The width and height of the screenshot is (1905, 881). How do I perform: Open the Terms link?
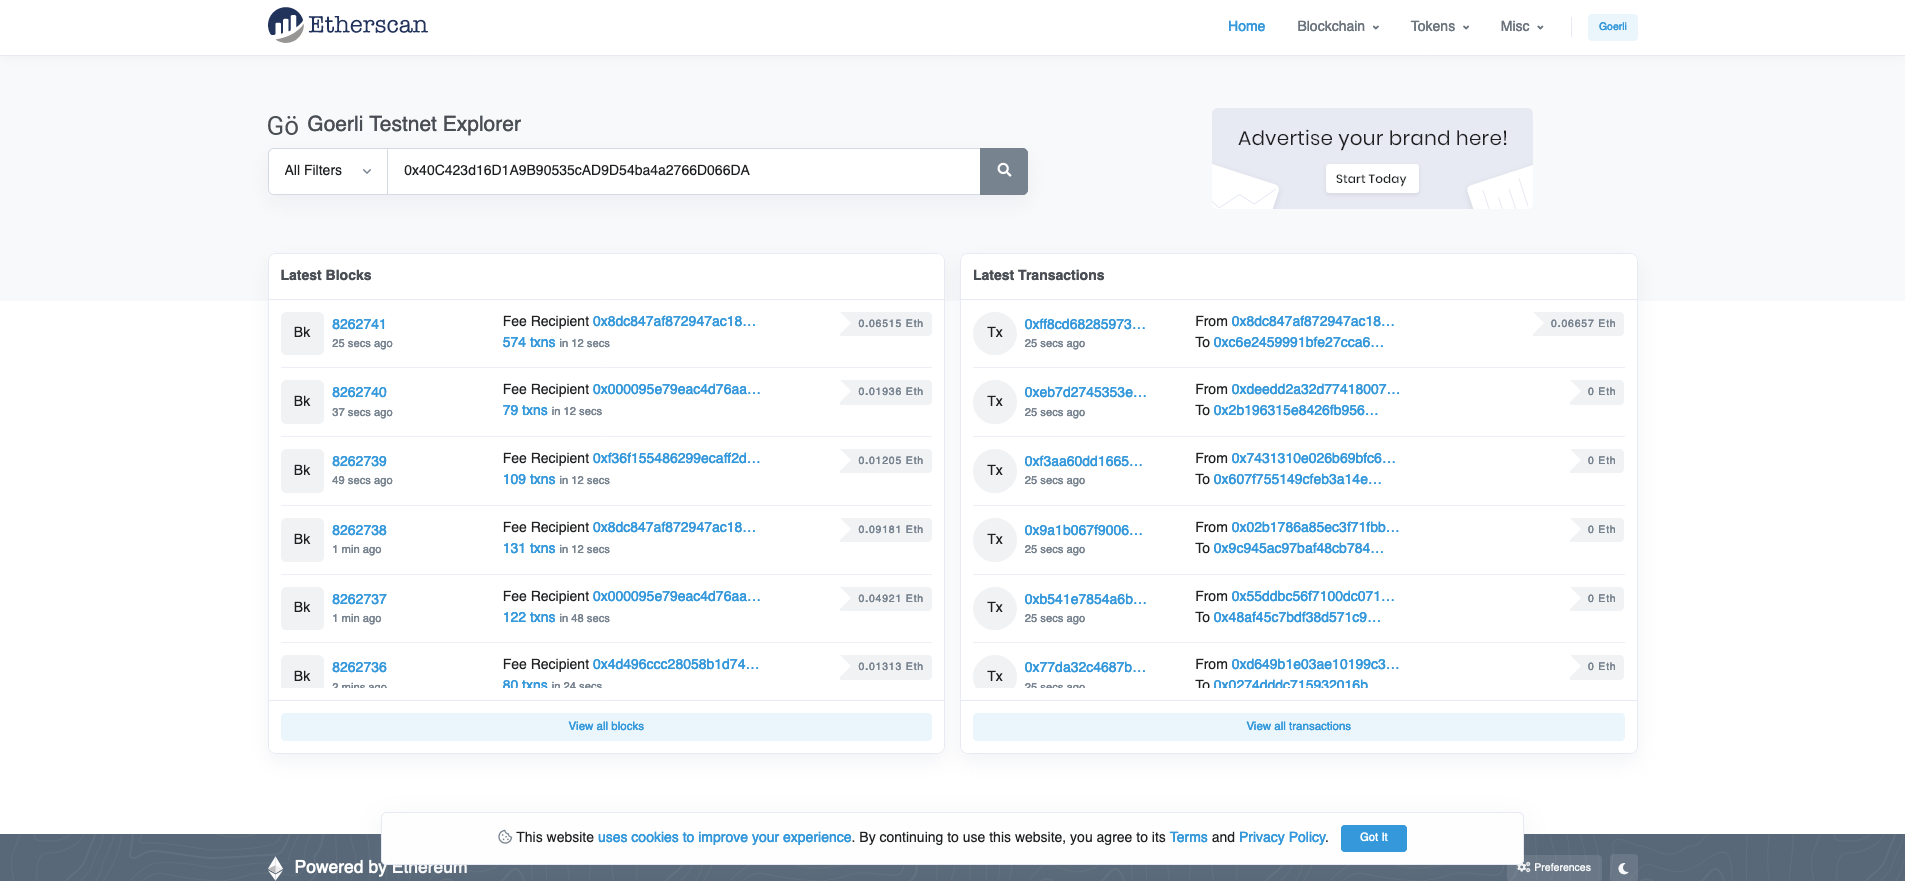pos(1188,838)
